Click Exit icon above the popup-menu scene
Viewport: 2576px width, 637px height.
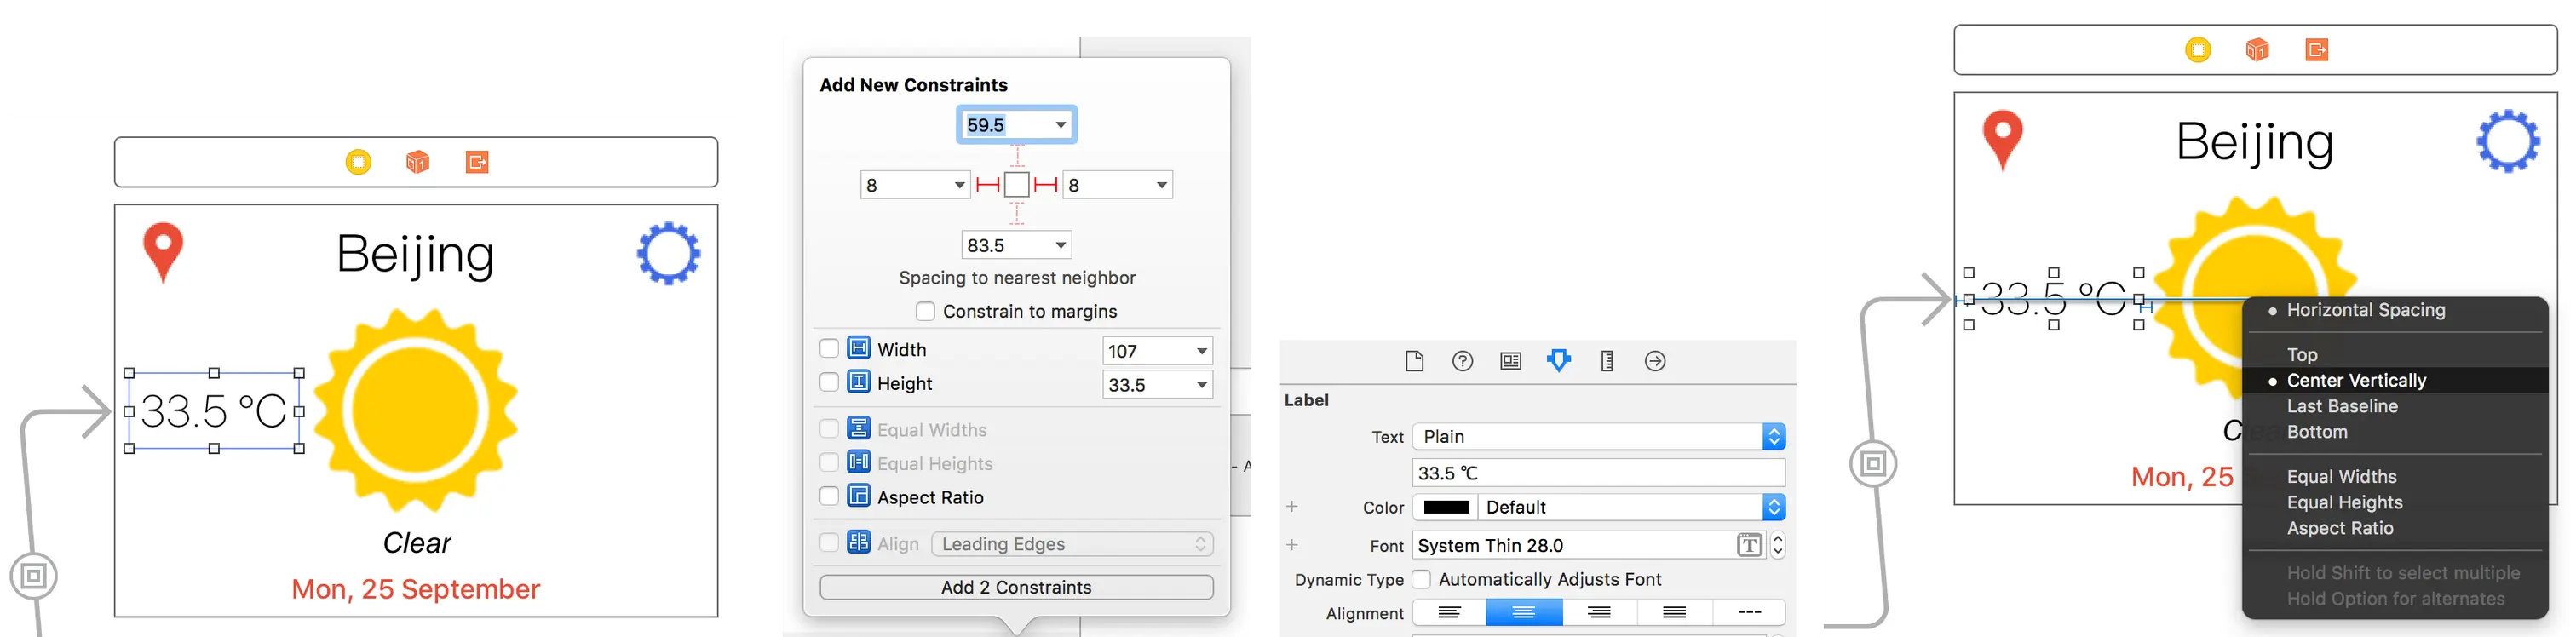(2317, 50)
